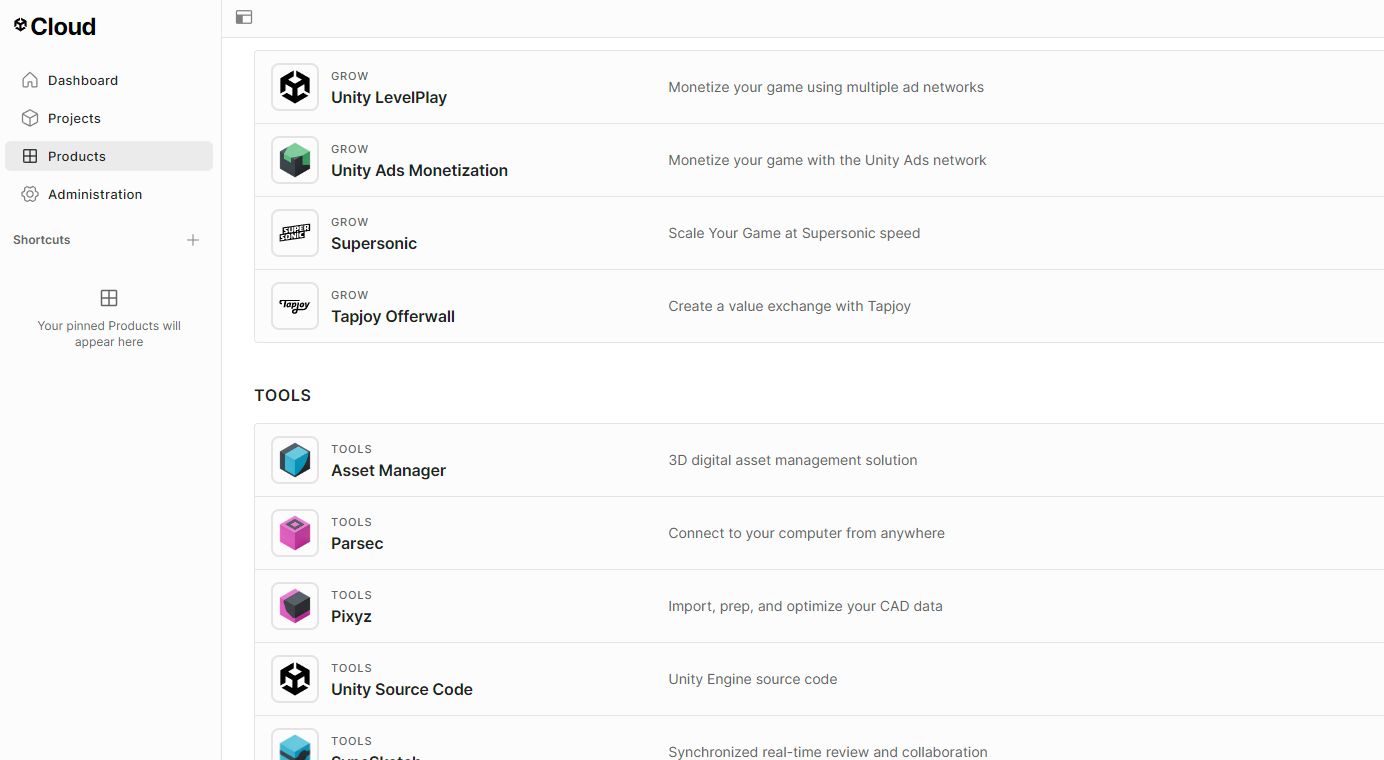Click 'Synchronized real-time review and collaboration' text

coord(828,752)
